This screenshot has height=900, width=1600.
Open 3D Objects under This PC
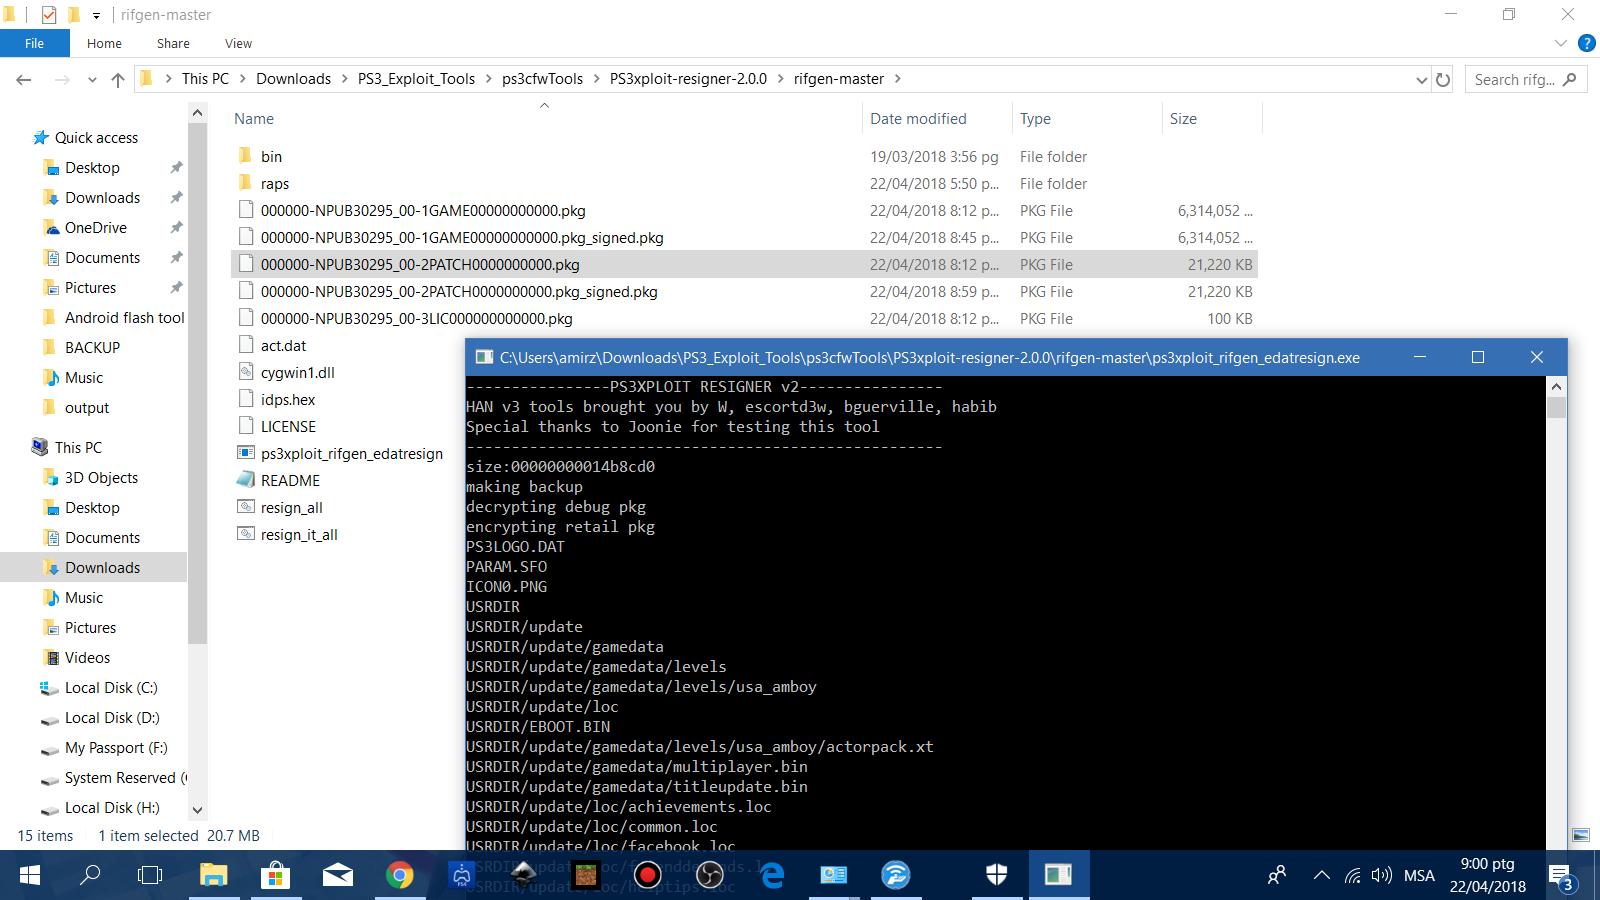pos(101,478)
